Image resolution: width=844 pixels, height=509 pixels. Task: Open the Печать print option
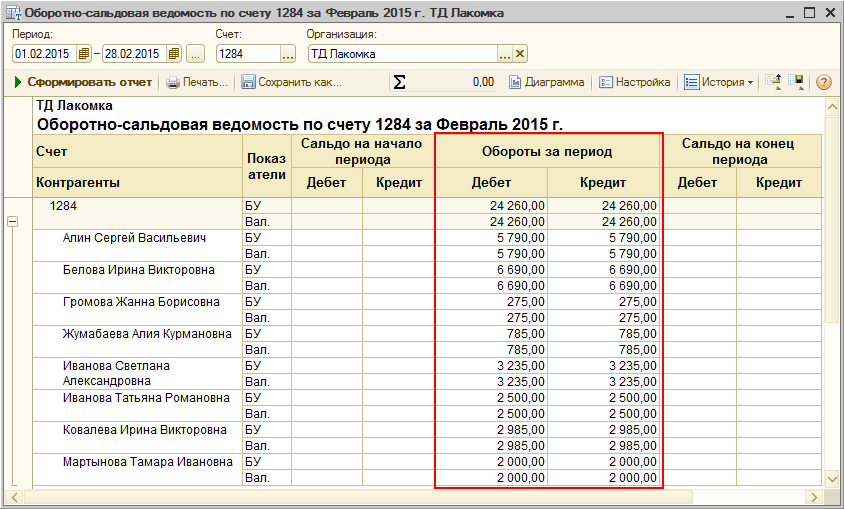(x=197, y=82)
